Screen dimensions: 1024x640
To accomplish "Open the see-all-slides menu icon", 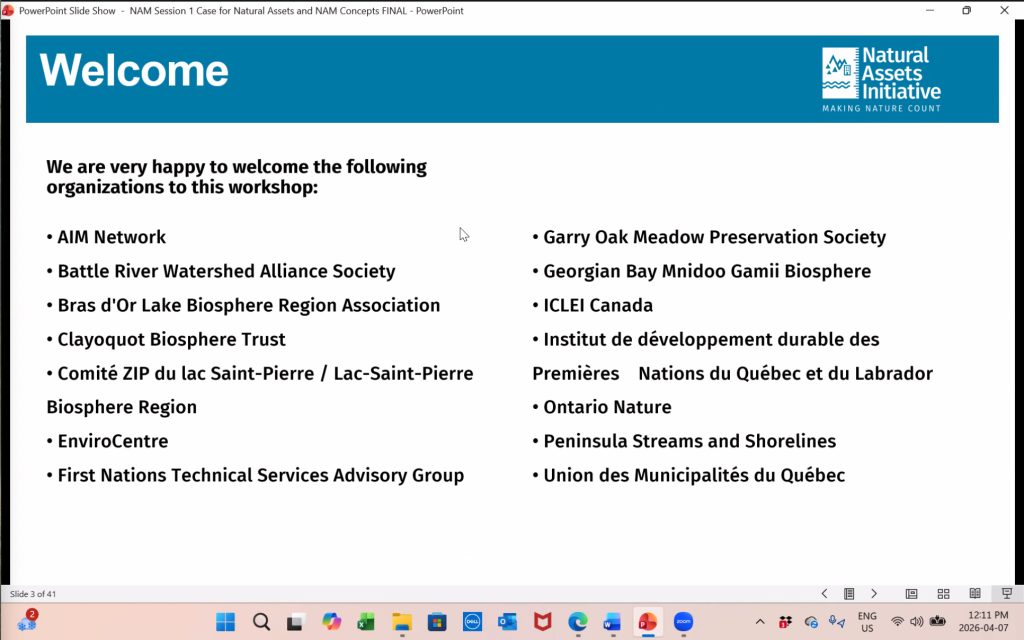I will tap(849, 594).
